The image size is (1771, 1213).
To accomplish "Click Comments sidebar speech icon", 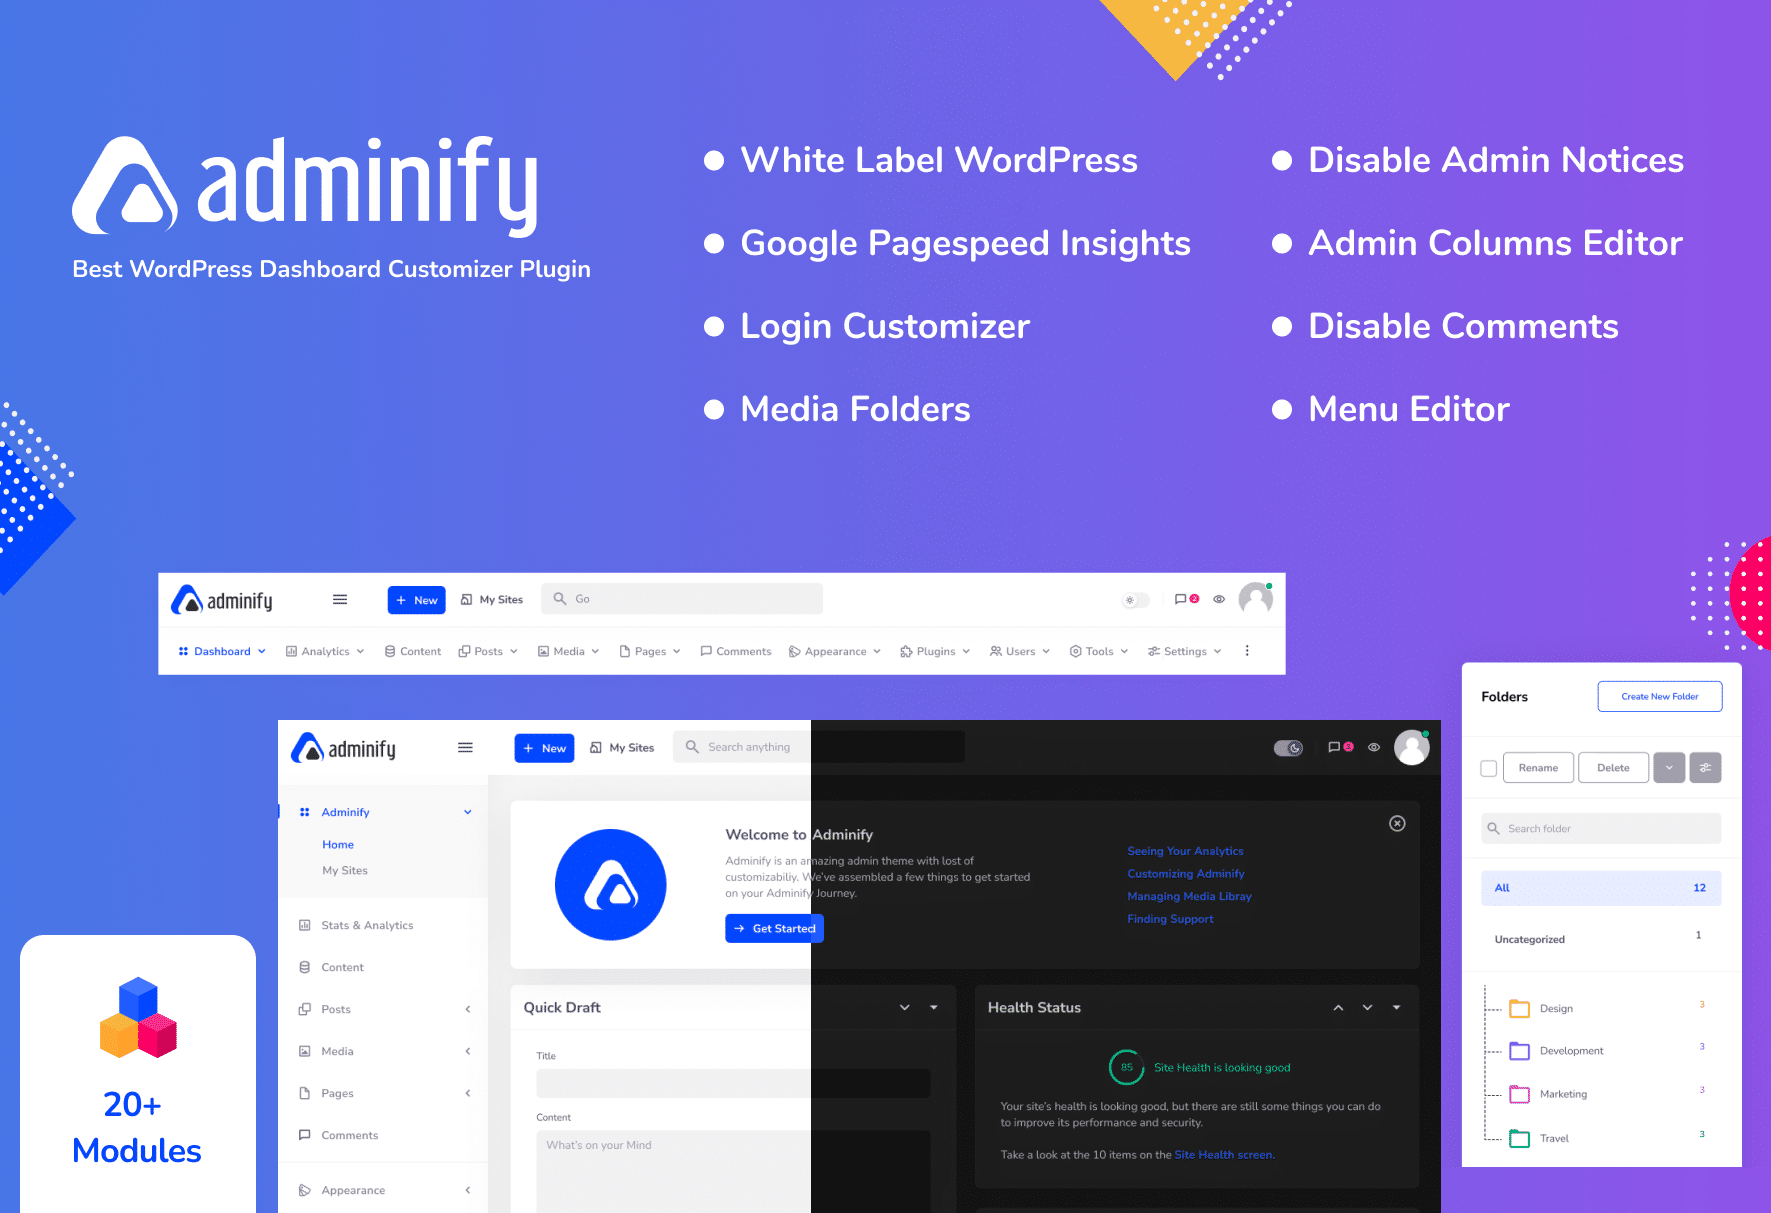I will coord(304,1135).
